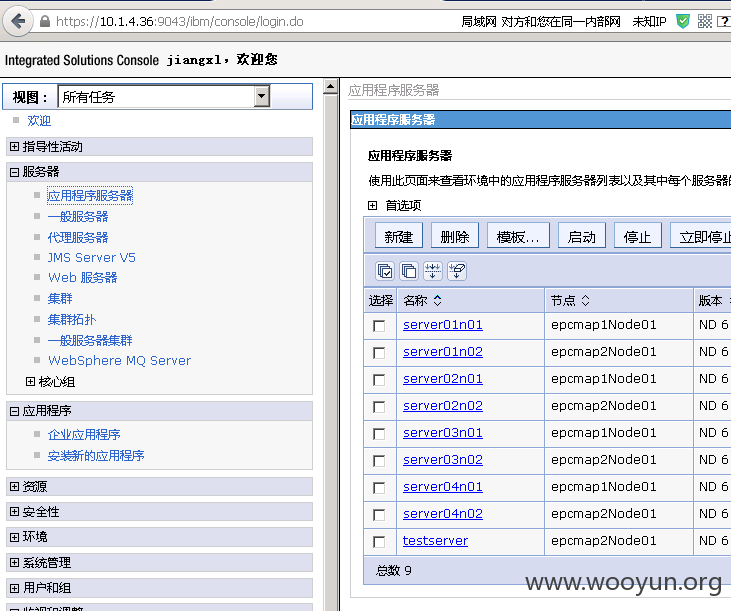Expand the 首选项 preferences section
This screenshot has width=731, height=611.
click(x=372, y=206)
